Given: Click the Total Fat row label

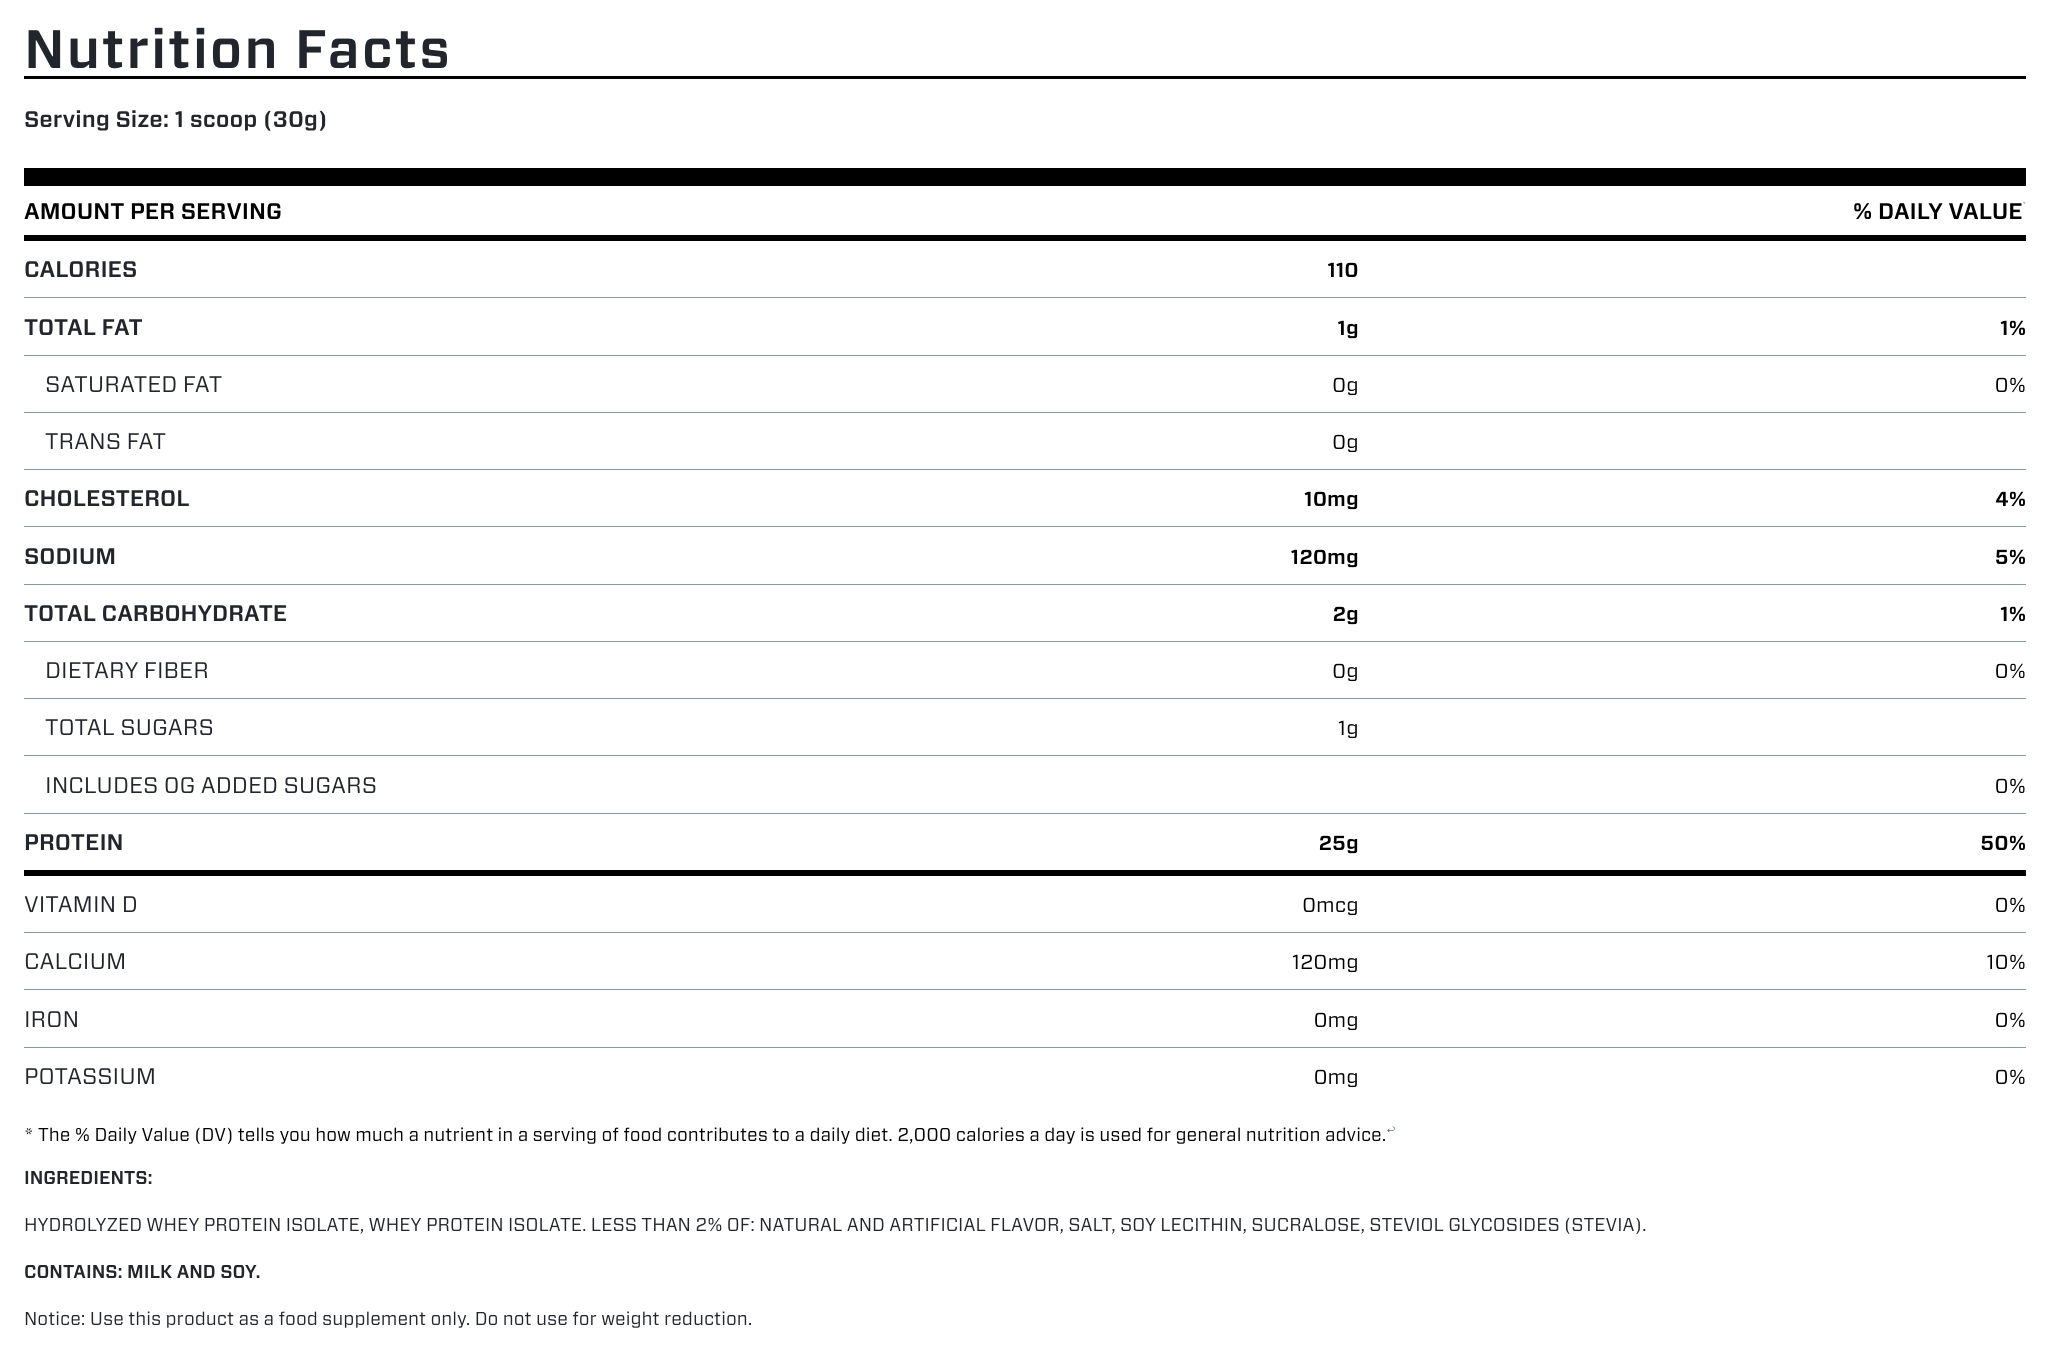Looking at the screenshot, I should tap(83, 328).
